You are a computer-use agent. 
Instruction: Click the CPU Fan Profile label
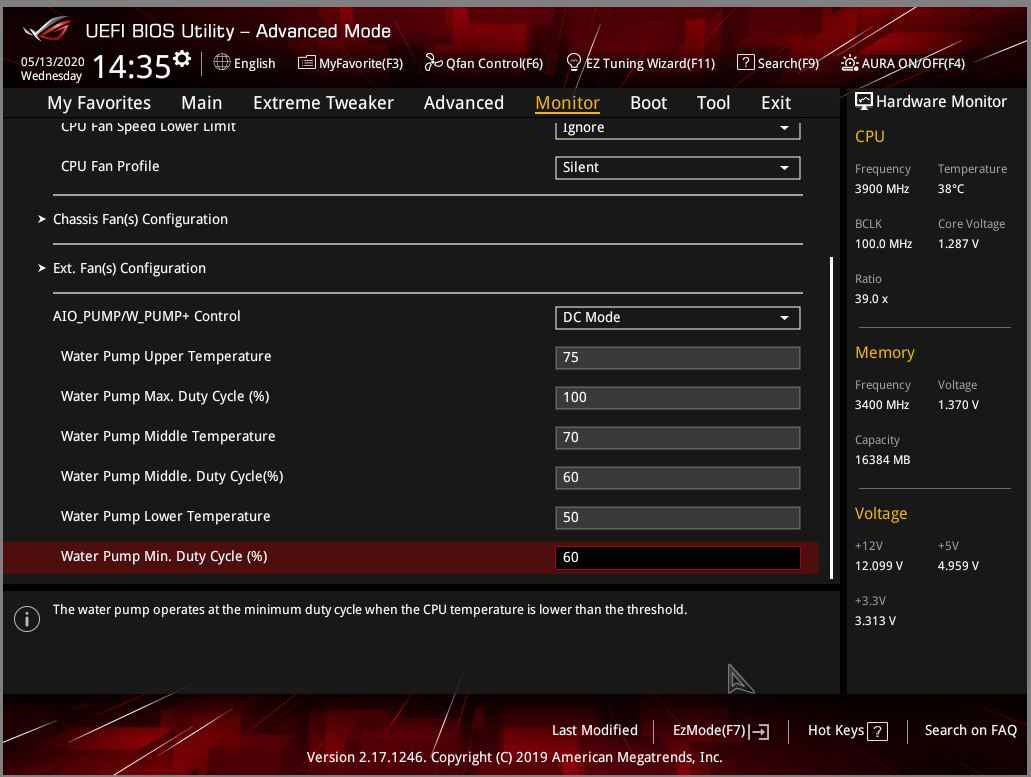pyautogui.click(x=110, y=166)
